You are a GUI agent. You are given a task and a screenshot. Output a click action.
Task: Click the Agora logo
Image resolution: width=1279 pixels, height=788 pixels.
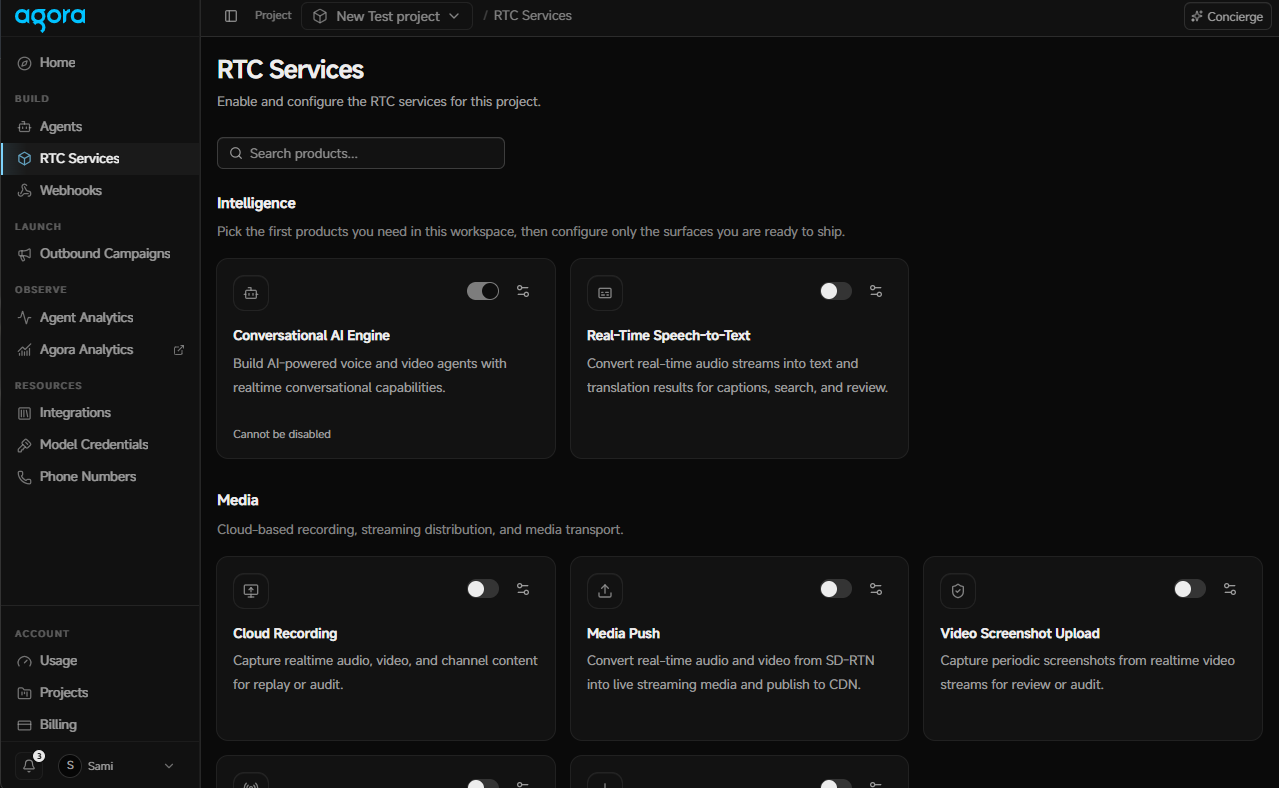[50, 17]
